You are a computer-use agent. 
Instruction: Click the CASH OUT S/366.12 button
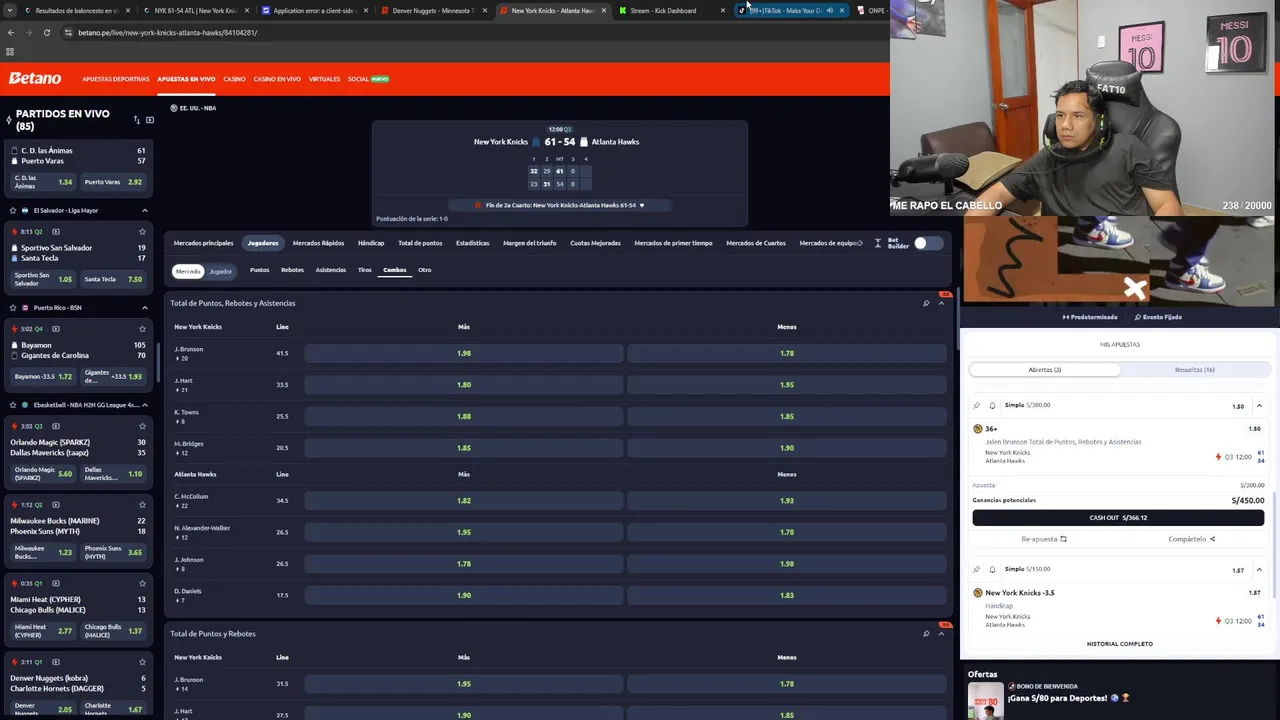(1118, 517)
